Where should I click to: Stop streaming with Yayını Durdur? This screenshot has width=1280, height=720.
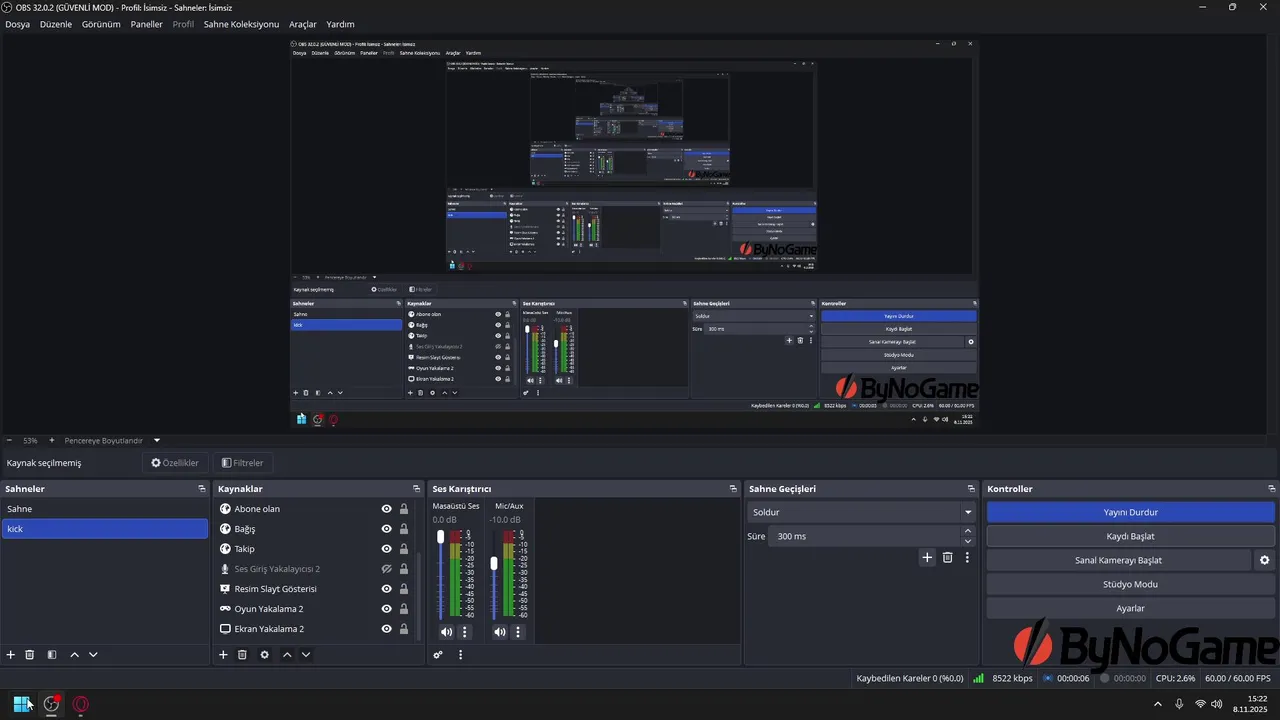1131,512
